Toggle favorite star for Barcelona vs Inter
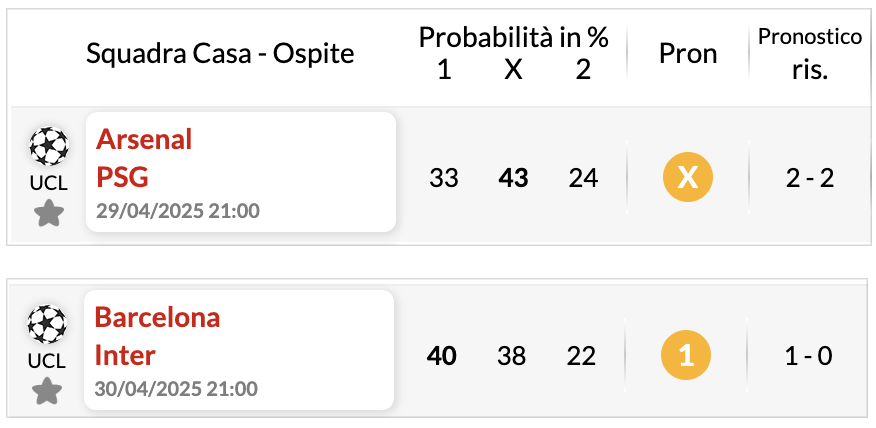Image resolution: width=876 pixels, height=428 pixels. (x=47, y=392)
